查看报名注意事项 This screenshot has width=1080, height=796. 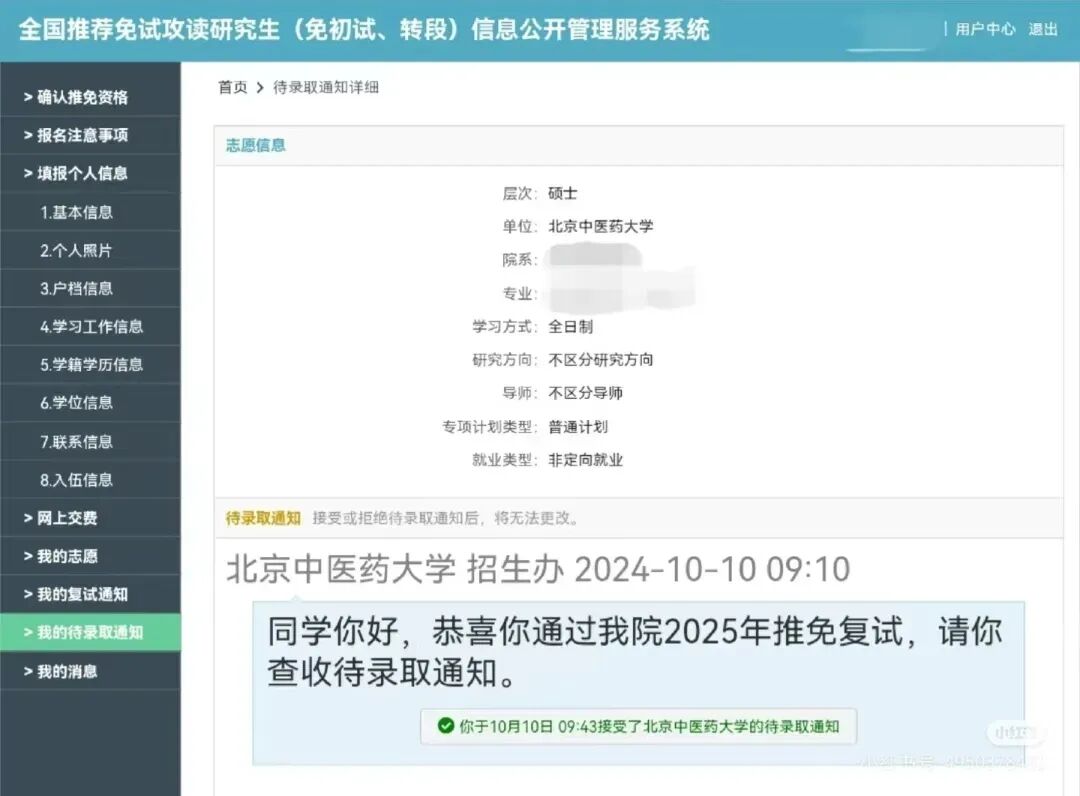(78, 135)
